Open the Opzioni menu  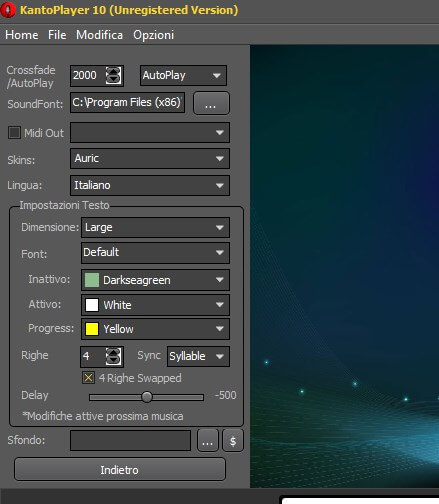click(153, 35)
